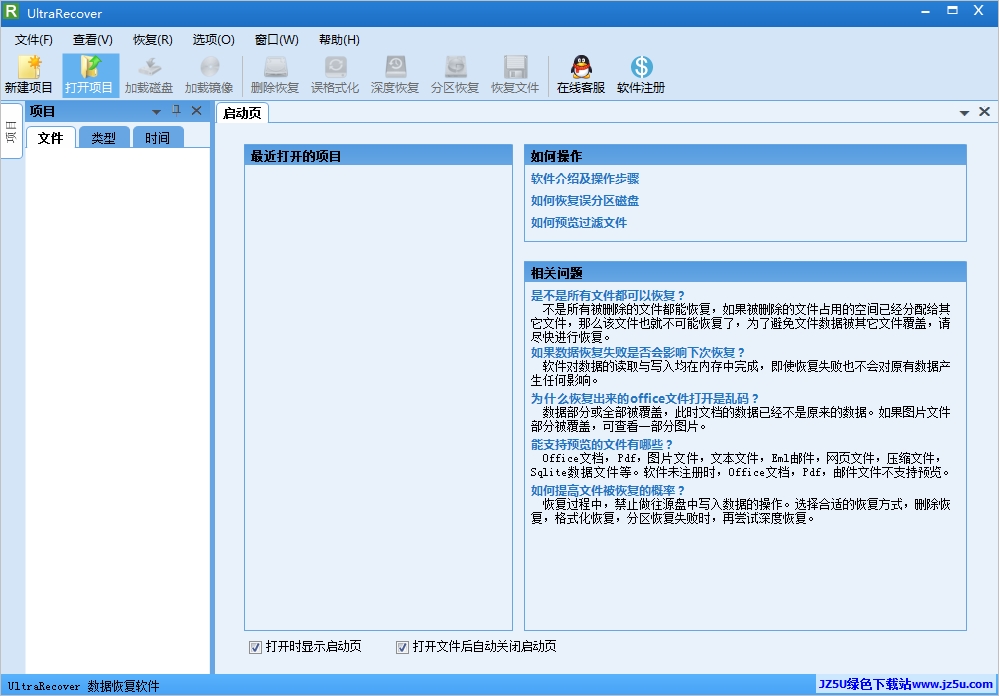Switch to the 时间 tab
This screenshot has height=696, width=999.
[x=157, y=138]
